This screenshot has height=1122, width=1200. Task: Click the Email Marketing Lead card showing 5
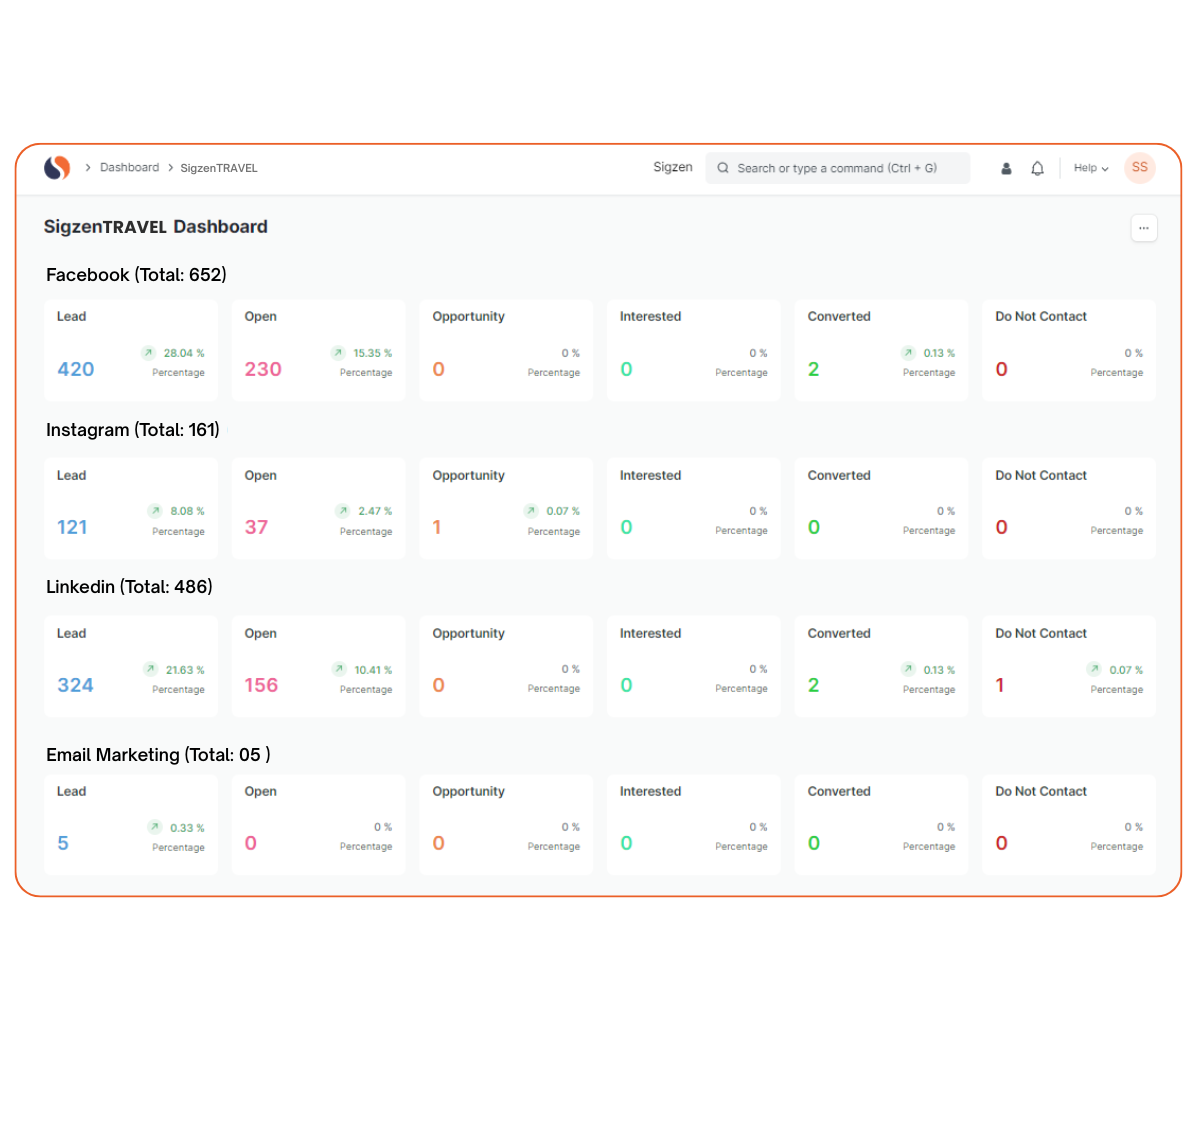[131, 824]
